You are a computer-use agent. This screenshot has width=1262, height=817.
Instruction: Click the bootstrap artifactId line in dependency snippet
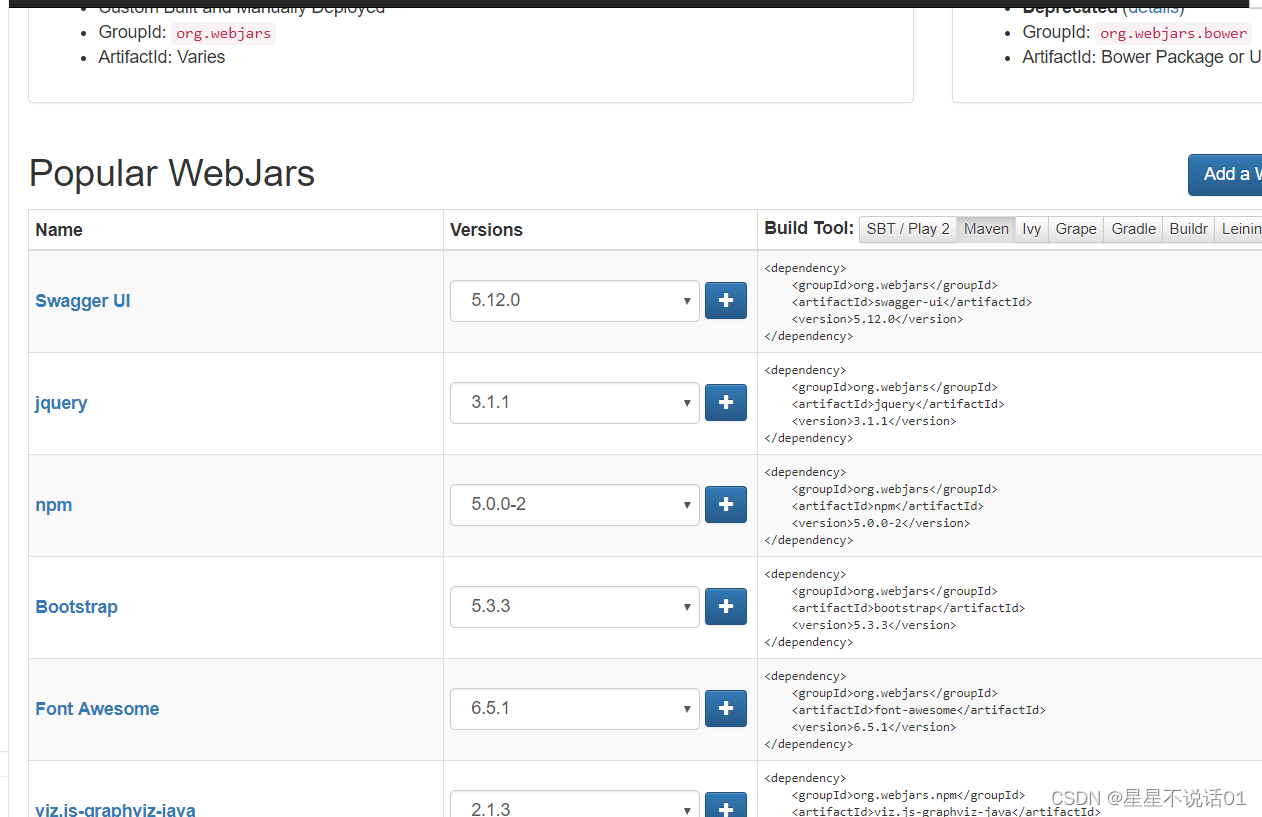[908, 608]
